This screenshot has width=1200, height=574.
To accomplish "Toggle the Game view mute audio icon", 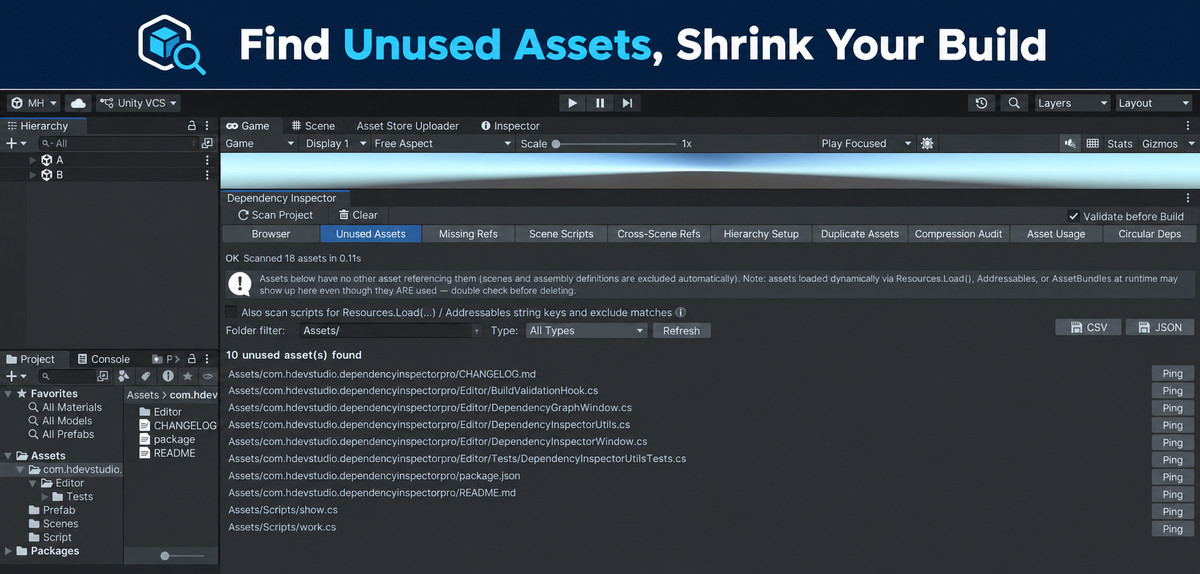I will tap(1070, 144).
